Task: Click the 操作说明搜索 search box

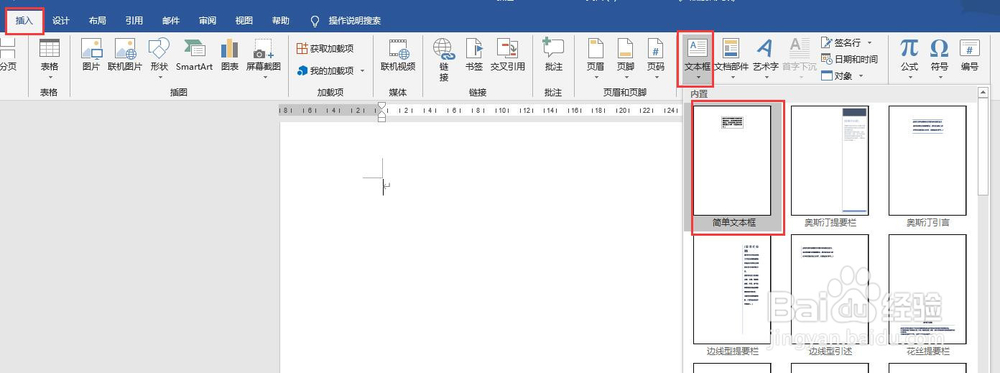Action: [346, 20]
